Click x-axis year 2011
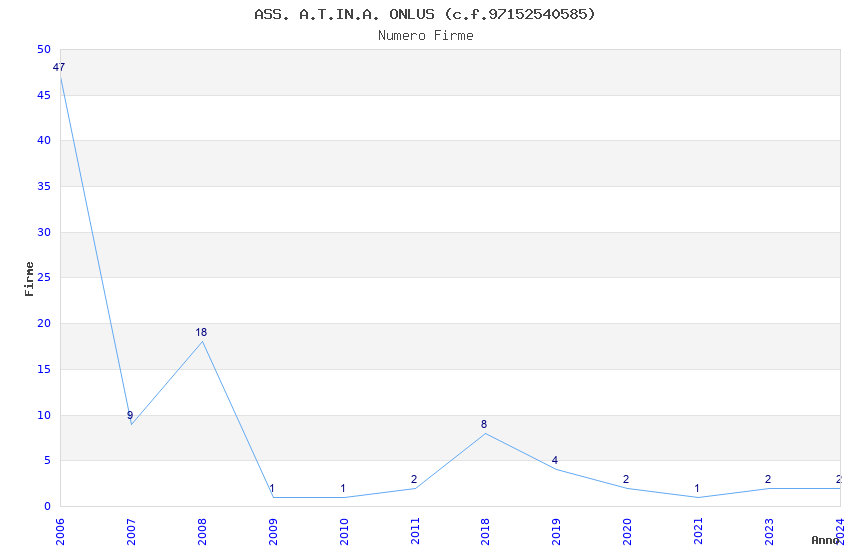 tap(415, 531)
